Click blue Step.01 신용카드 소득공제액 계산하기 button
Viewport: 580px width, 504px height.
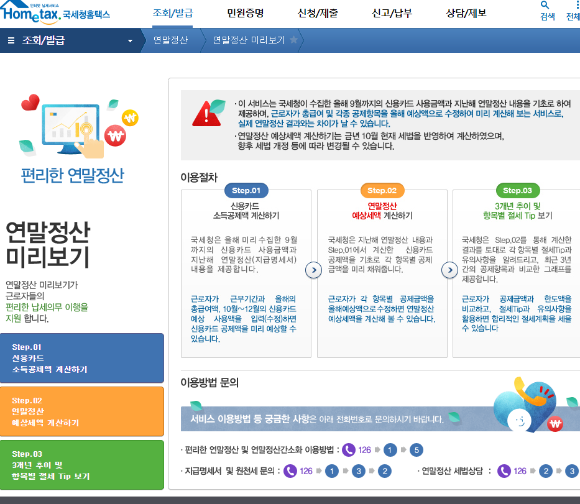click(x=82, y=358)
